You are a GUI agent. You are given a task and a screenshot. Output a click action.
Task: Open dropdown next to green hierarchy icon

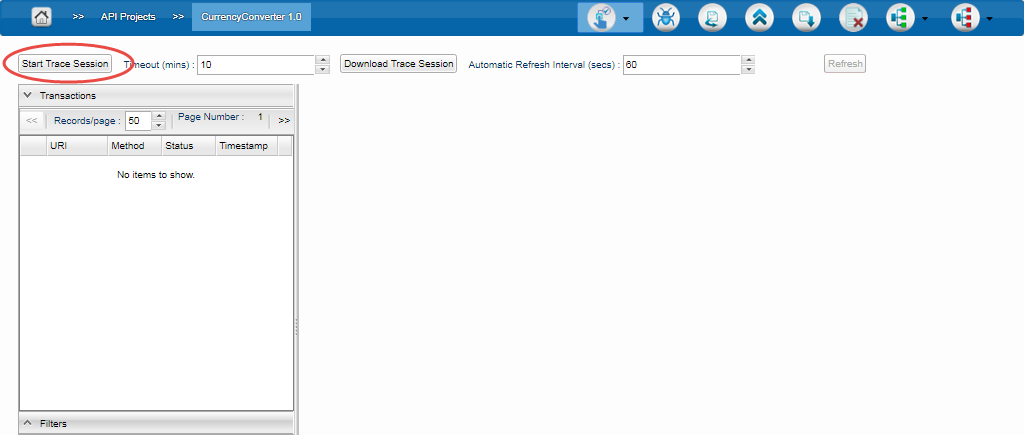click(925, 19)
